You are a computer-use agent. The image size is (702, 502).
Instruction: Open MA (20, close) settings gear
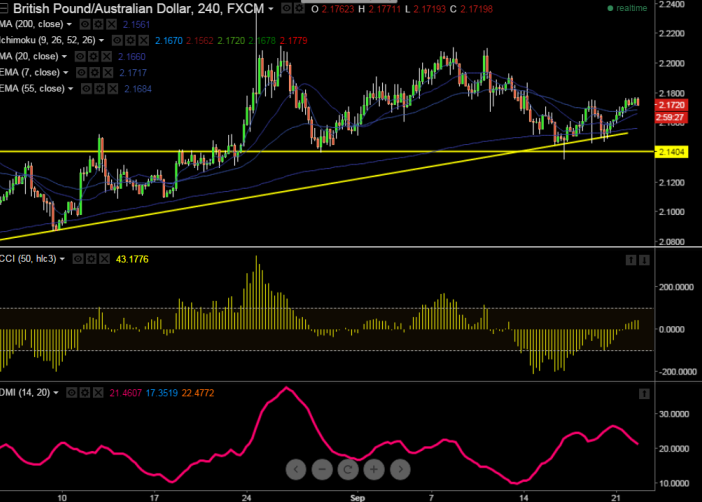pyautogui.click(x=93, y=56)
